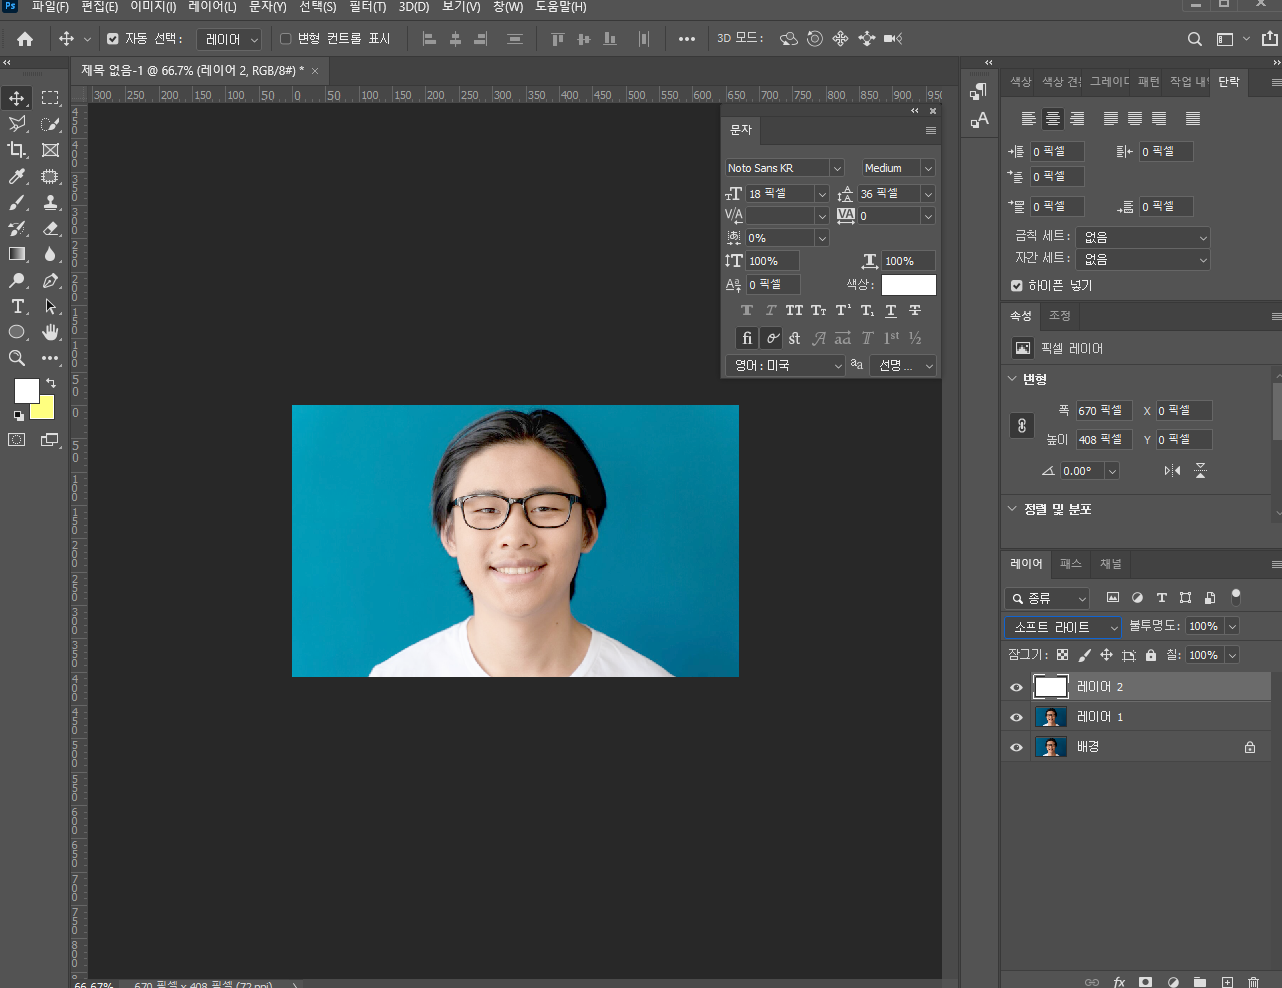The width and height of the screenshot is (1282, 988).
Task: Apply faux bold text style
Action: click(747, 311)
